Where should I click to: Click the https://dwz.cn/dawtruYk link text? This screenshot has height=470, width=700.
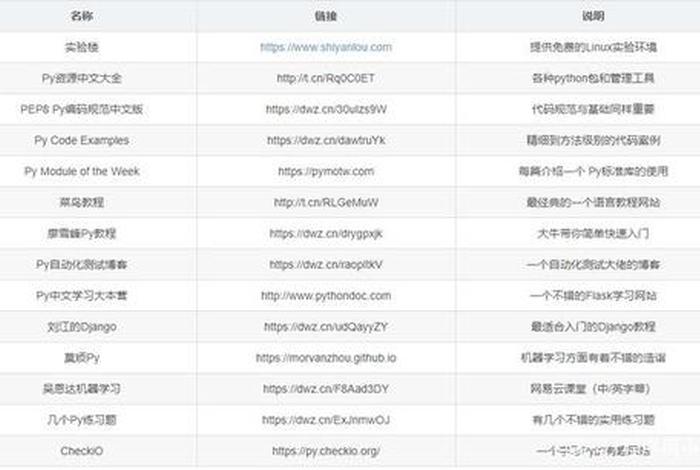pos(326,140)
